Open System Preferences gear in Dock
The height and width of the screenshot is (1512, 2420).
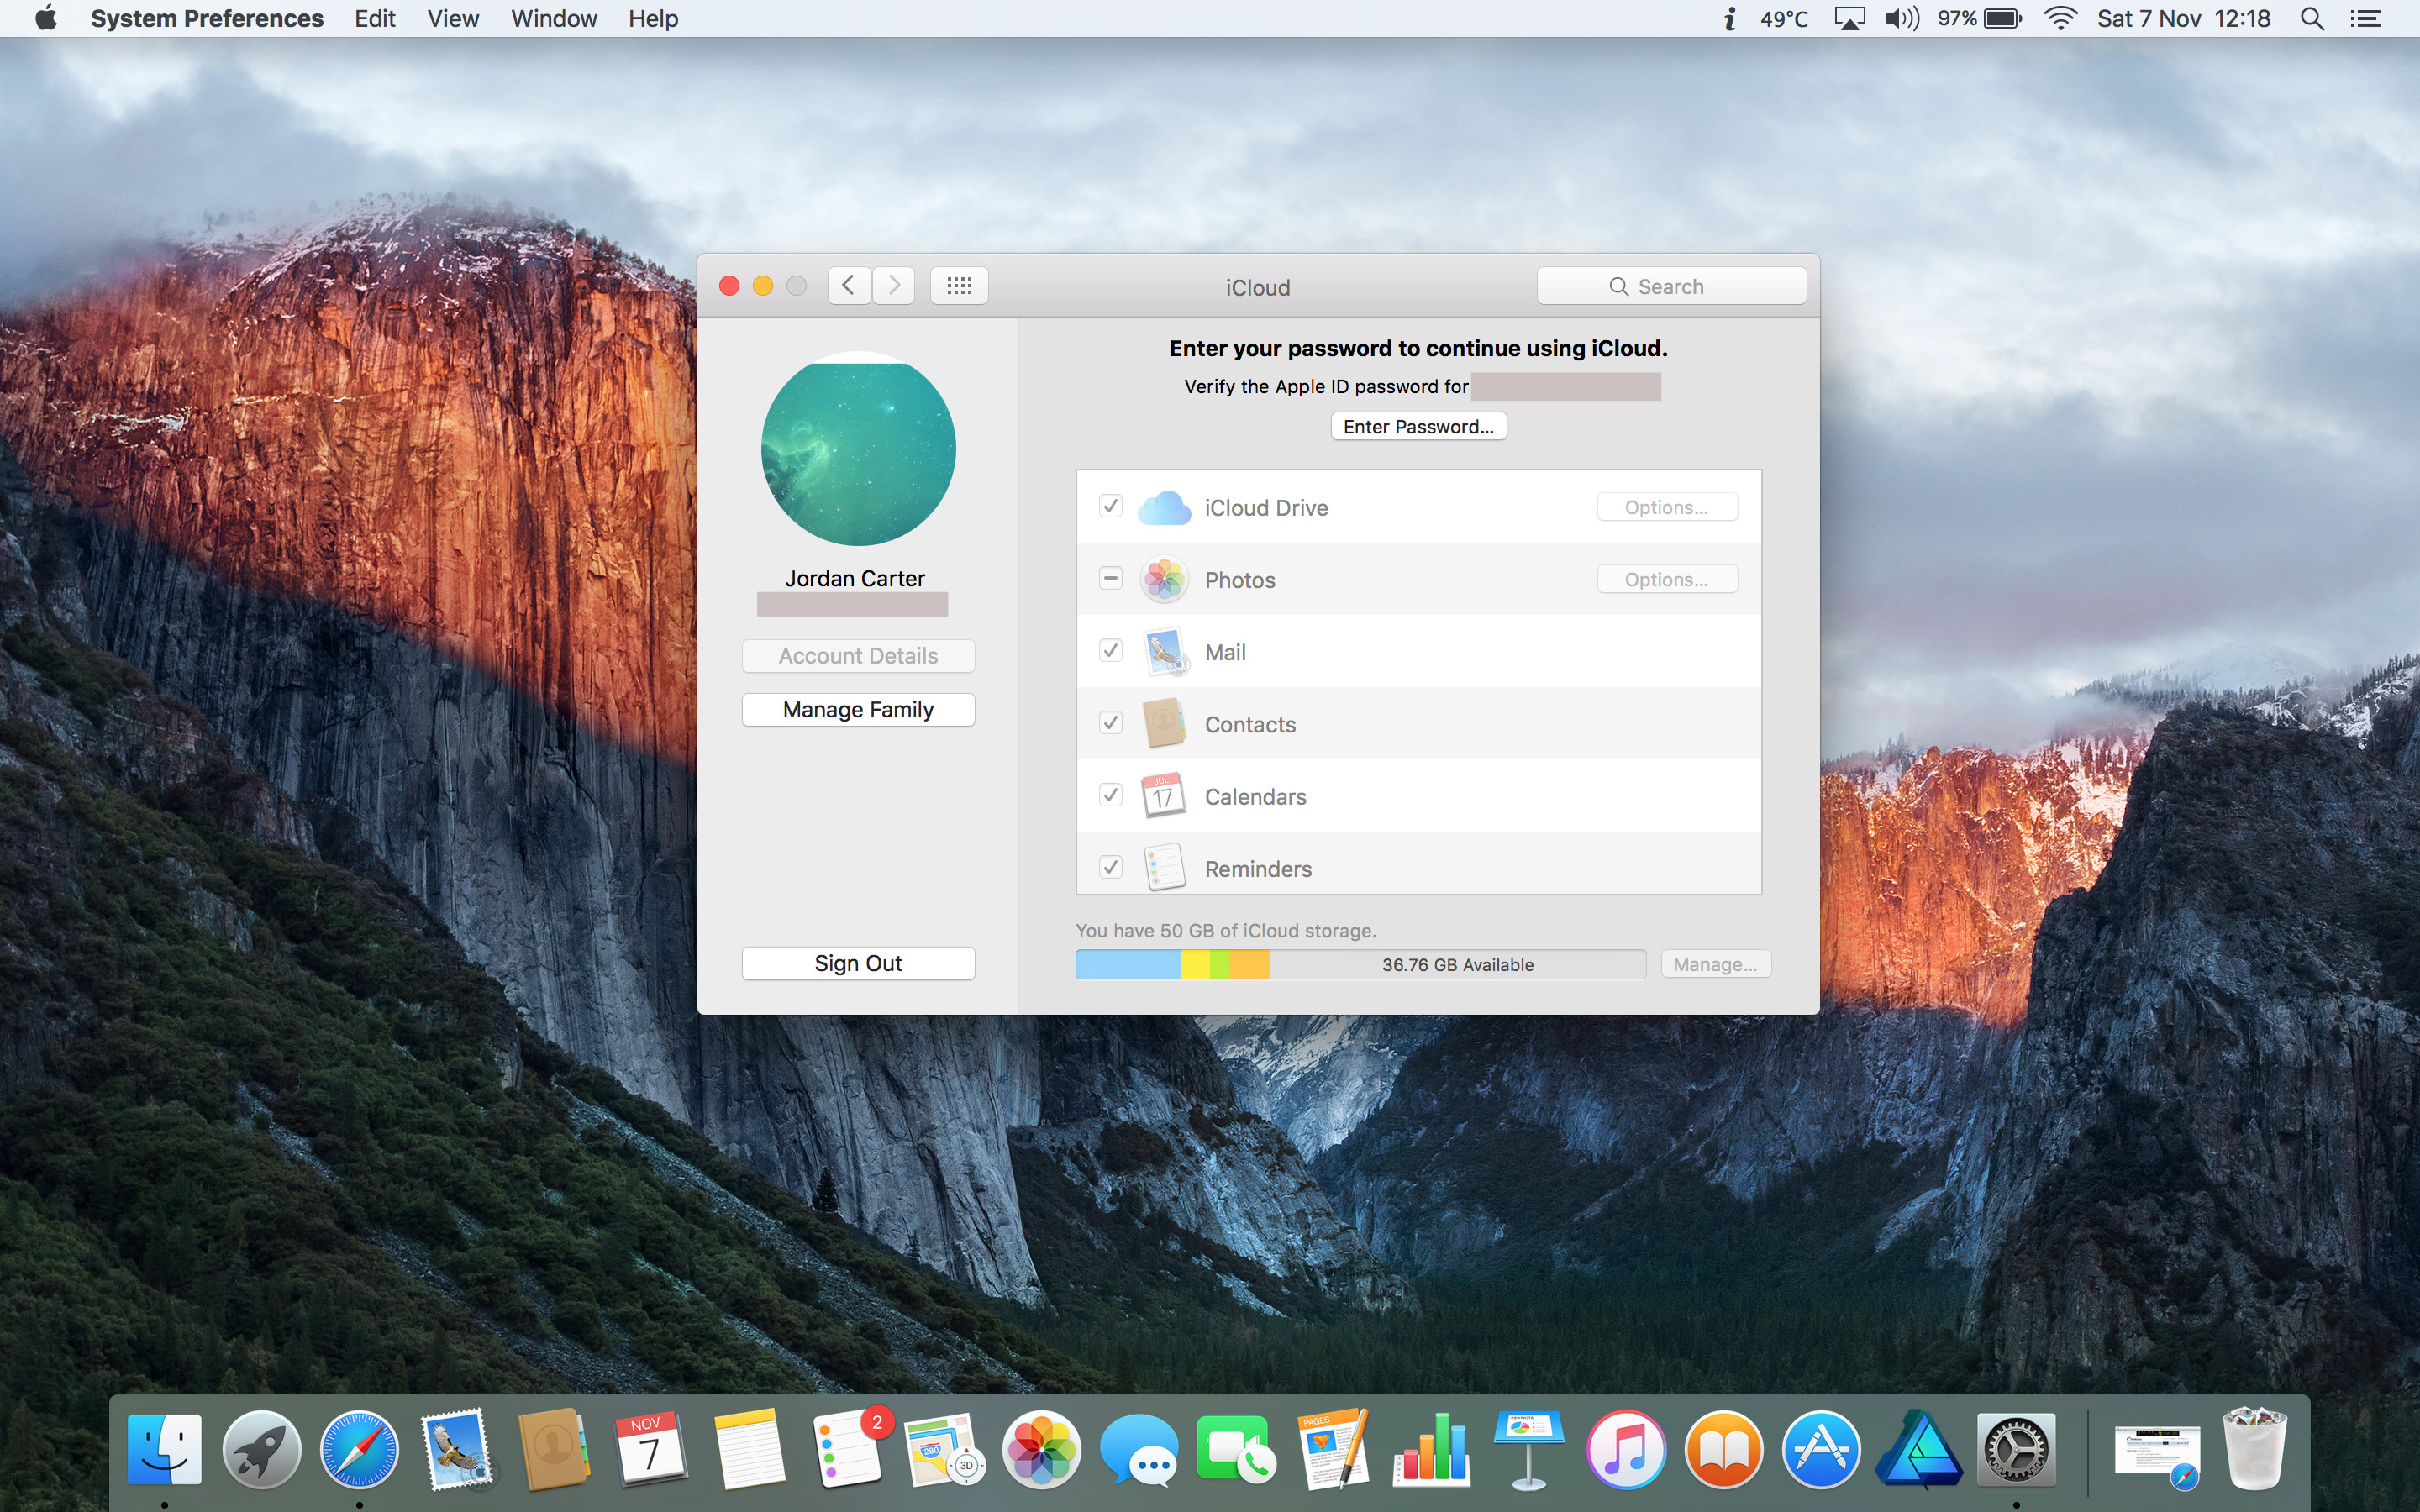pyautogui.click(x=2016, y=1449)
